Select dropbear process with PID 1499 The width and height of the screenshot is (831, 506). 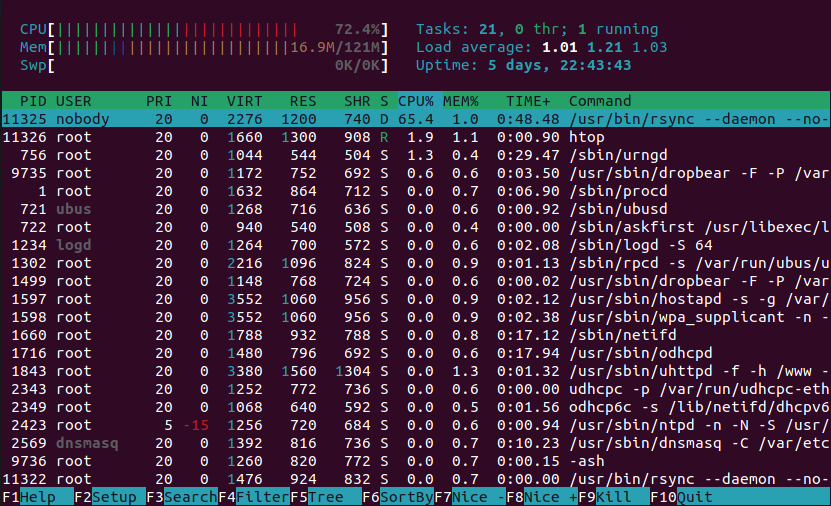(x=416, y=281)
